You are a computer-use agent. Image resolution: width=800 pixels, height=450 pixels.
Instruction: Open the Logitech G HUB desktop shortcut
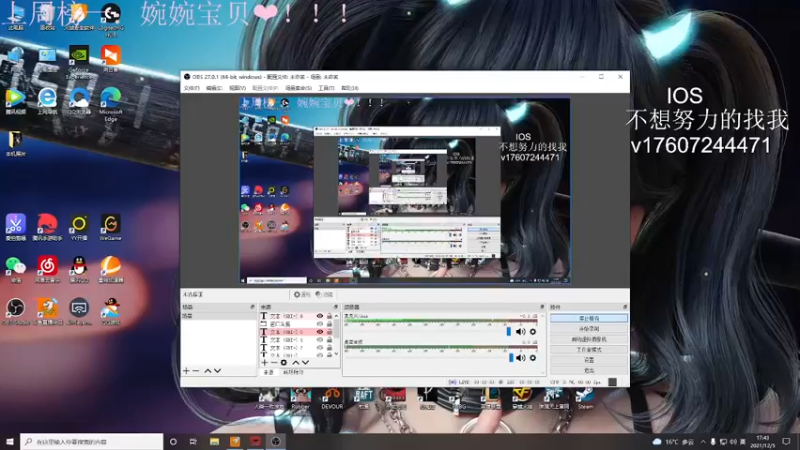[111, 20]
